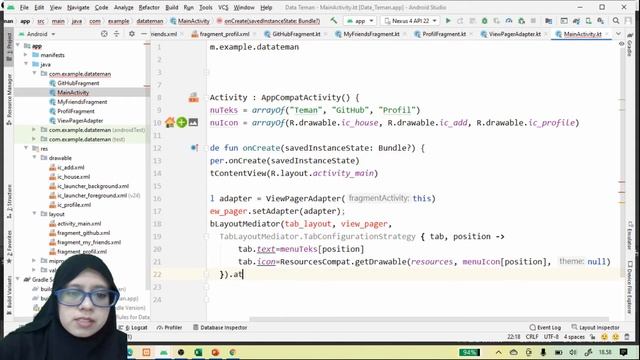This screenshot has height=360, width=640.
Task: Click the MainActivity breadcrumb in navigation bar
Action: pos(190,21)
